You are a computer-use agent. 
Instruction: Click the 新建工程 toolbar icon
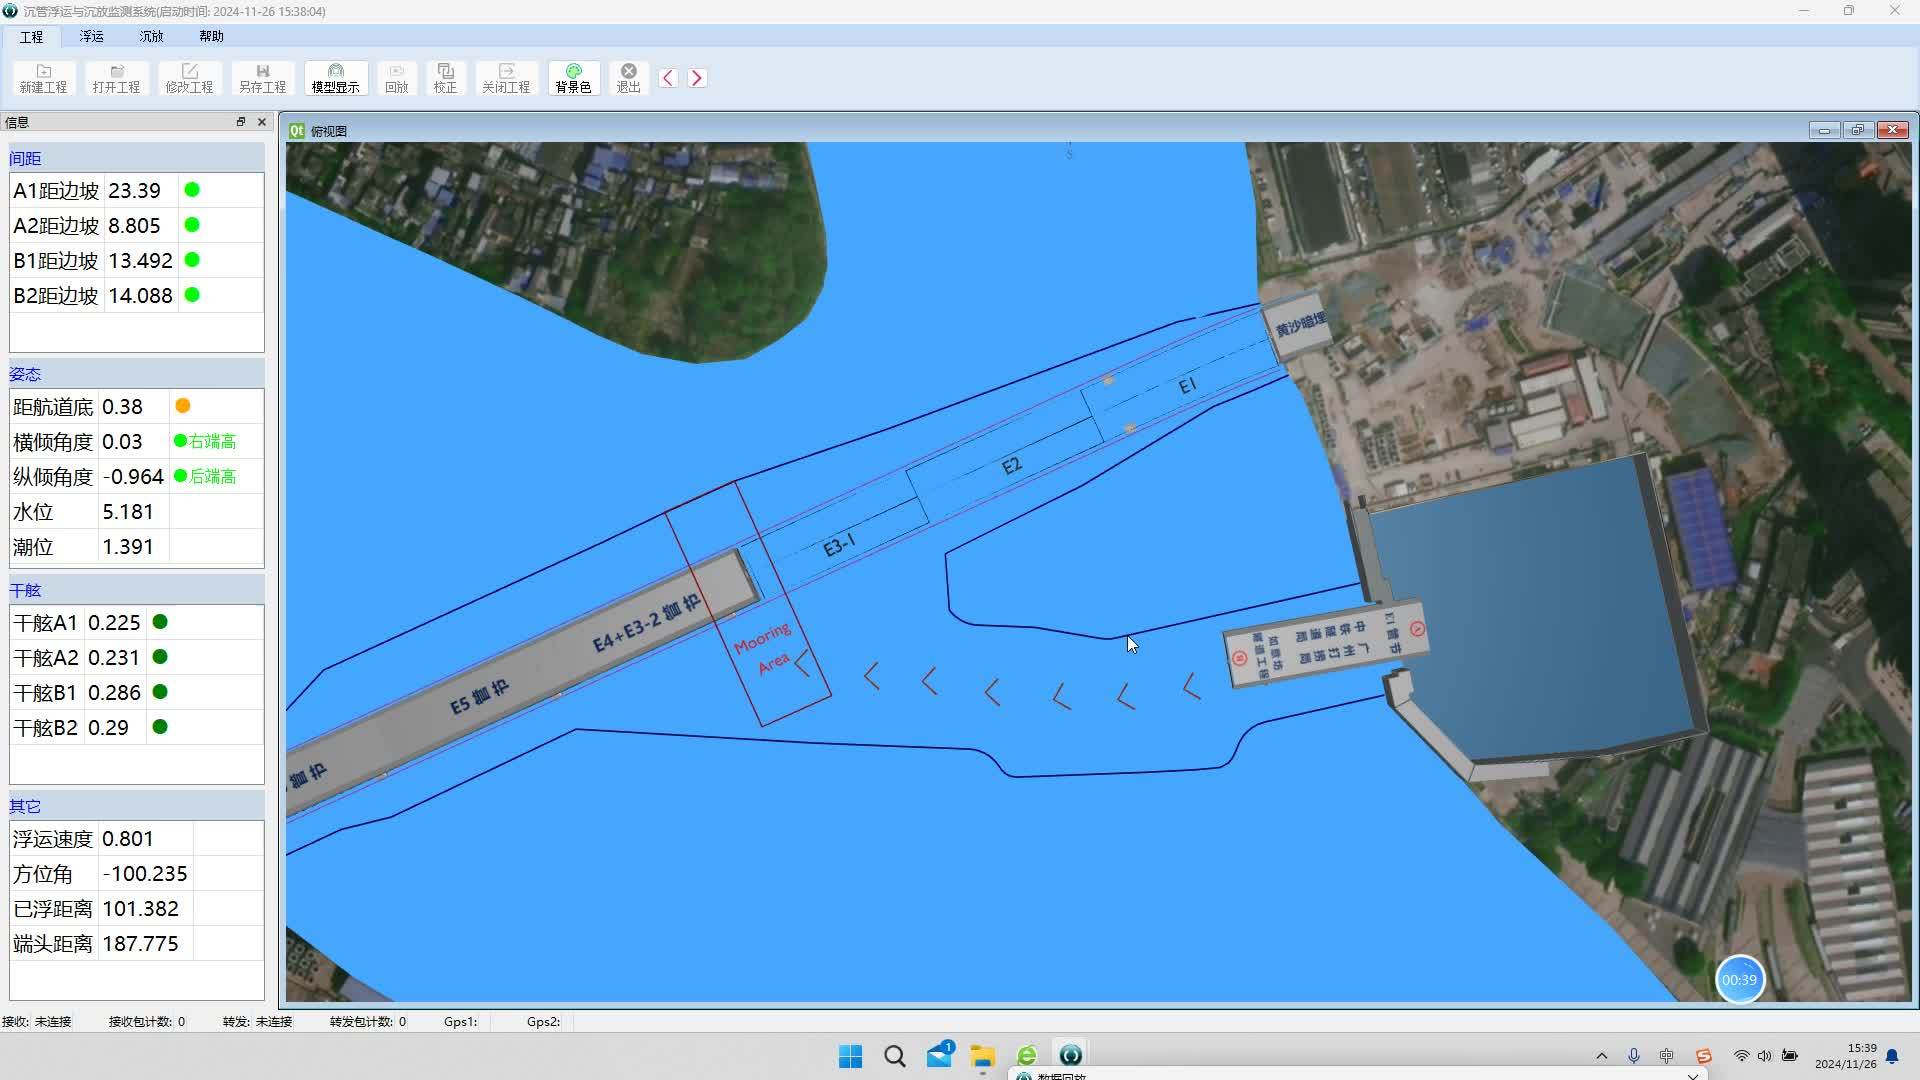43,78
